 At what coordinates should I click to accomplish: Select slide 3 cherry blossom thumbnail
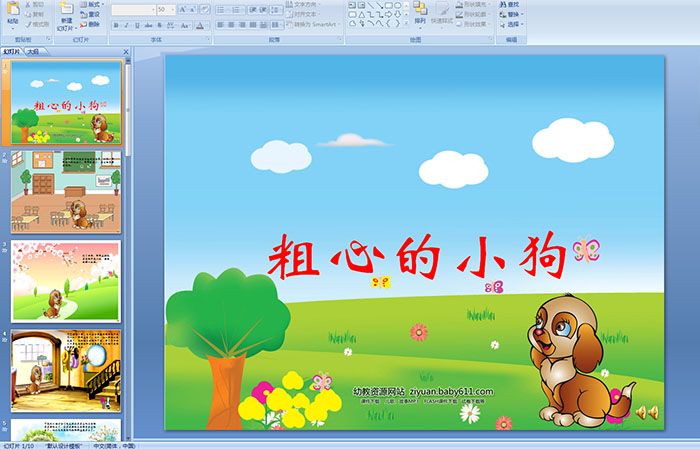pos(66,281)
